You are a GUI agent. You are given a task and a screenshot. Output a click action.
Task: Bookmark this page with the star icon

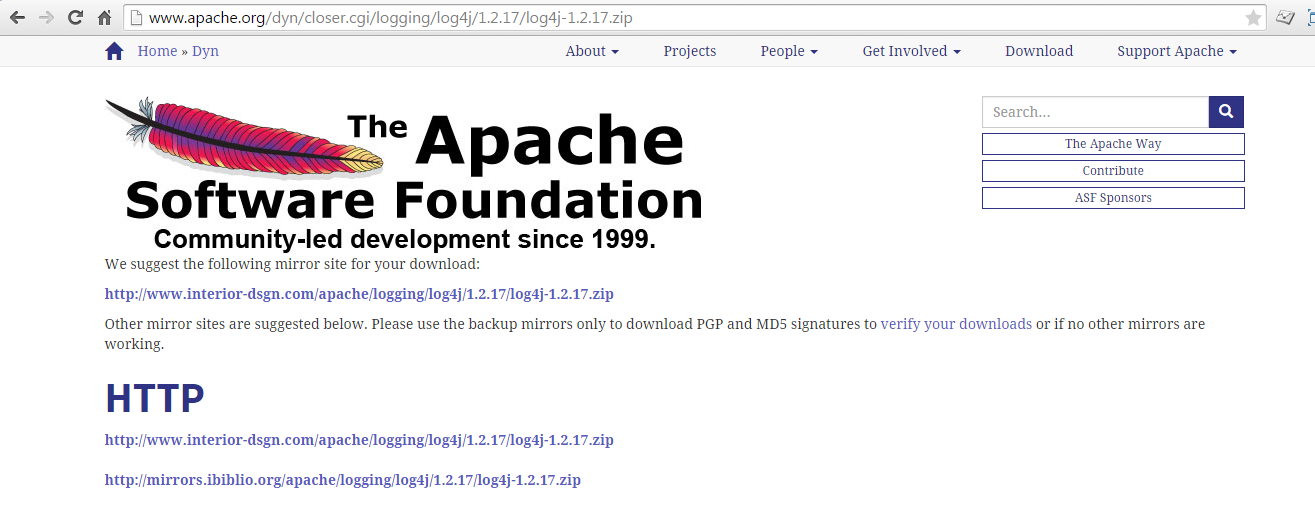(x=1253, y=18)
